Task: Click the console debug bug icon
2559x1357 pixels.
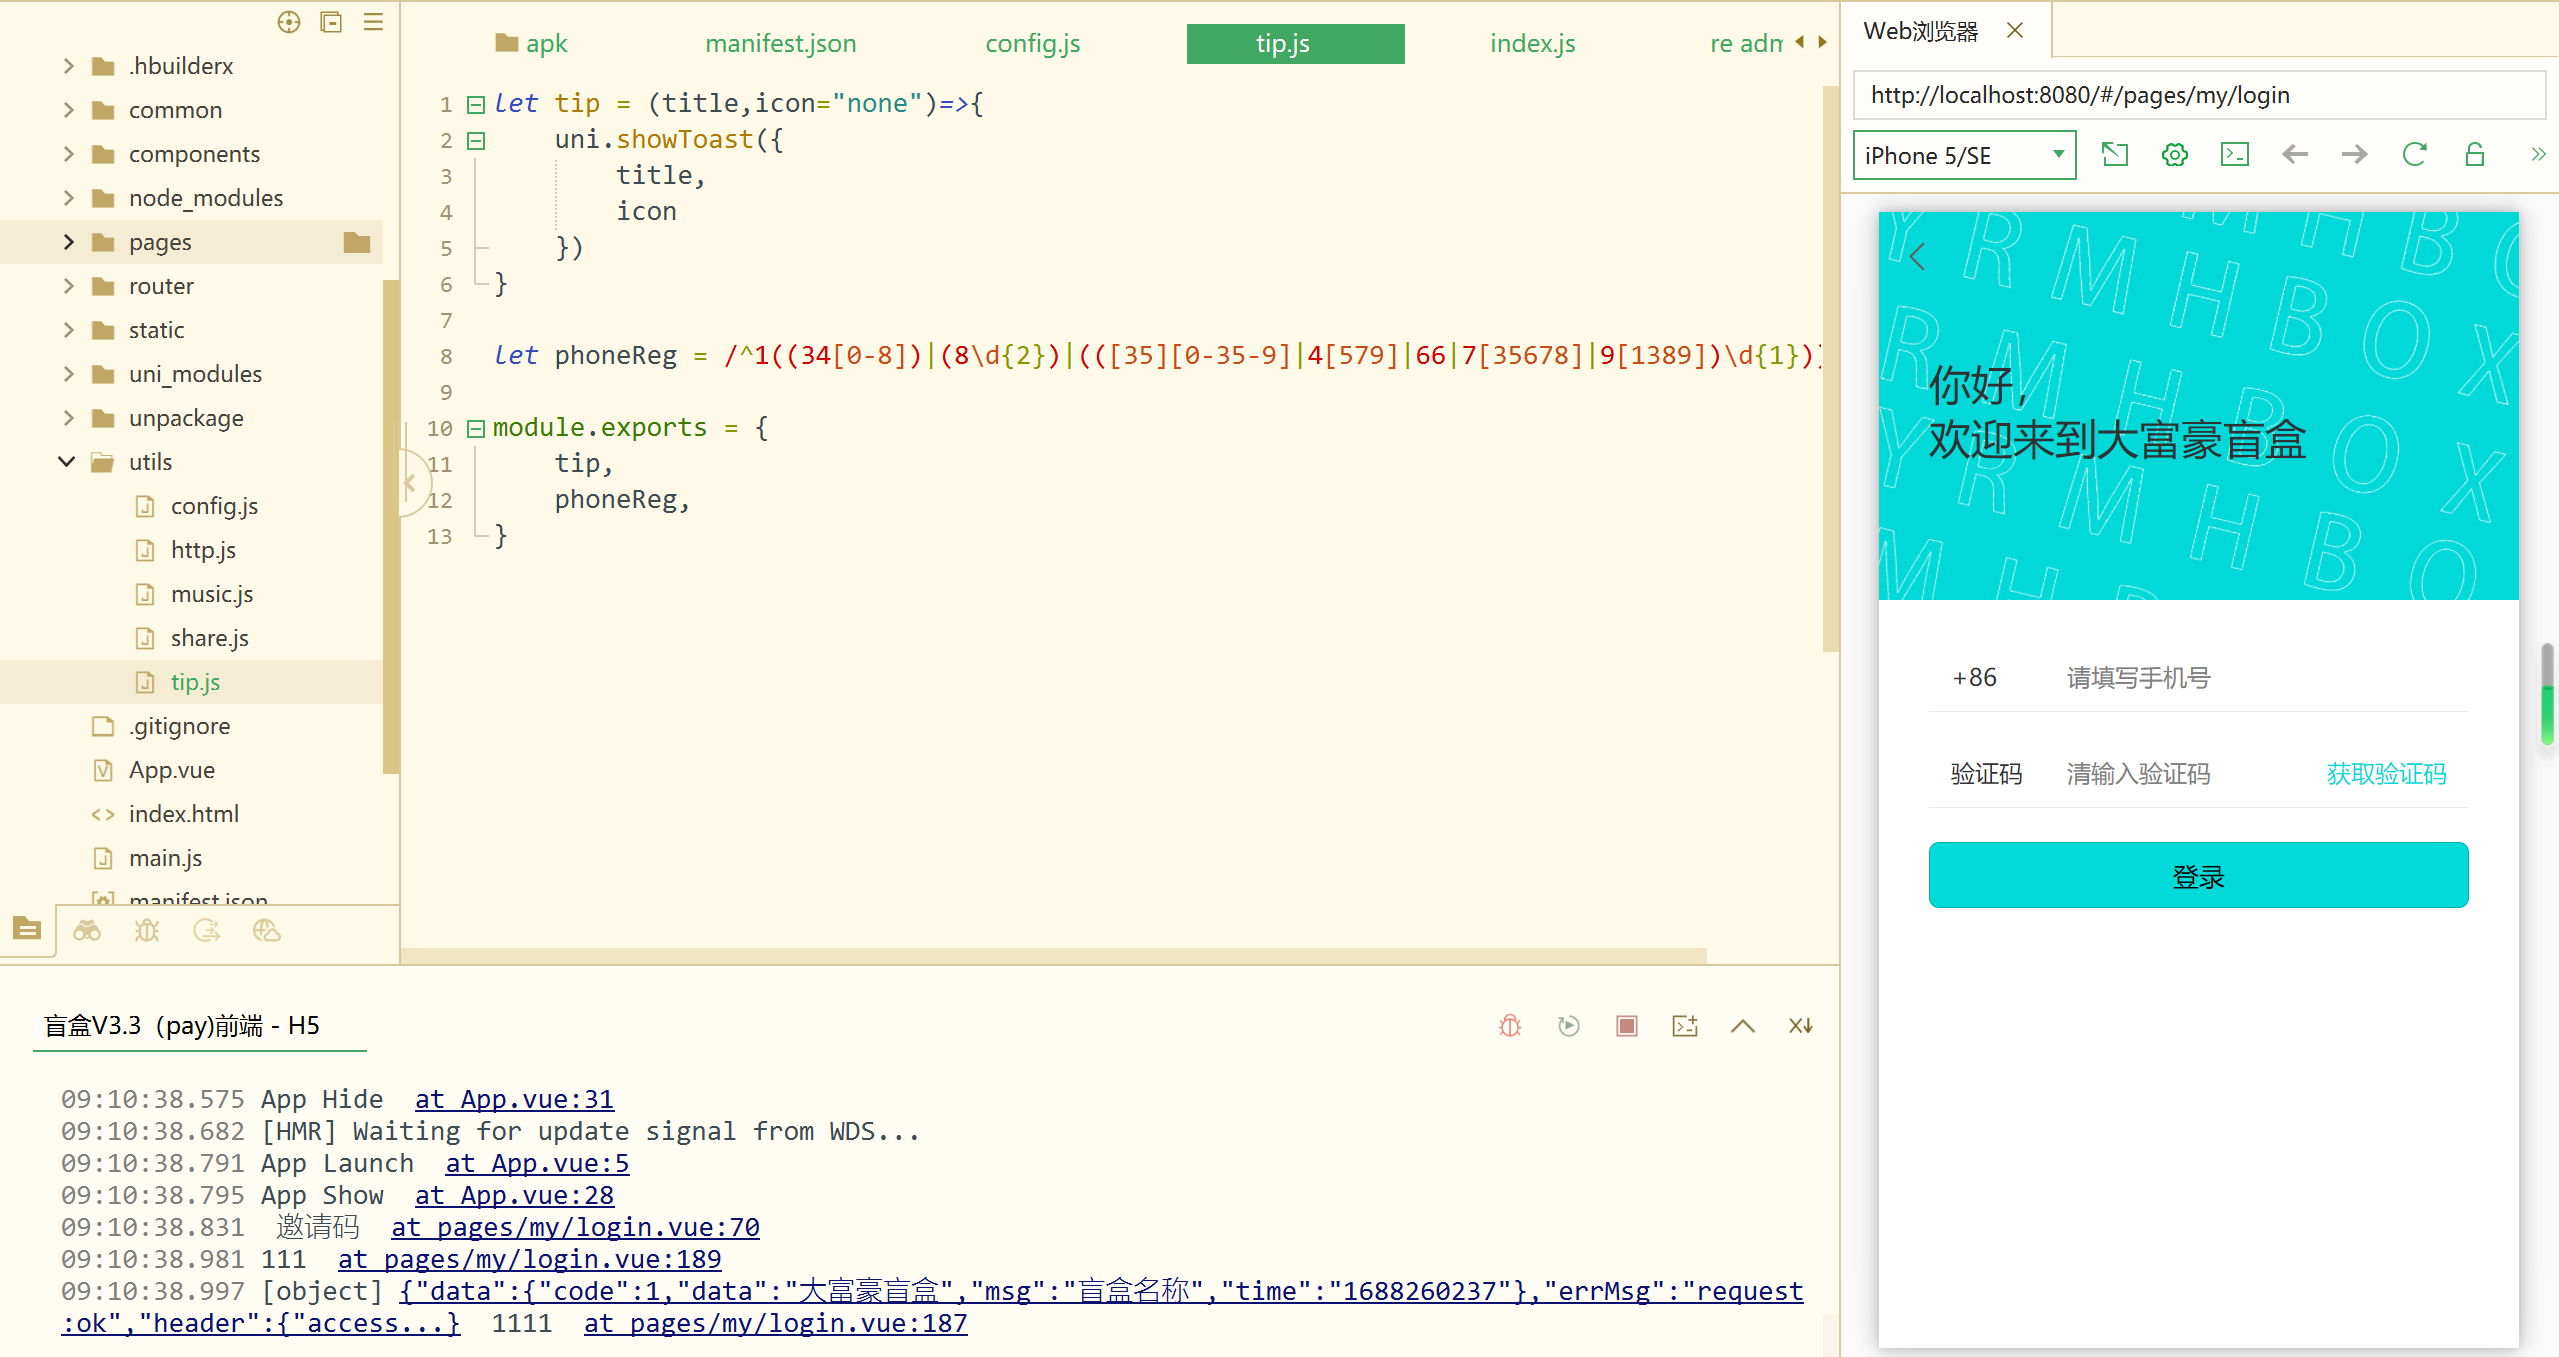Action: point(1510,1026)
